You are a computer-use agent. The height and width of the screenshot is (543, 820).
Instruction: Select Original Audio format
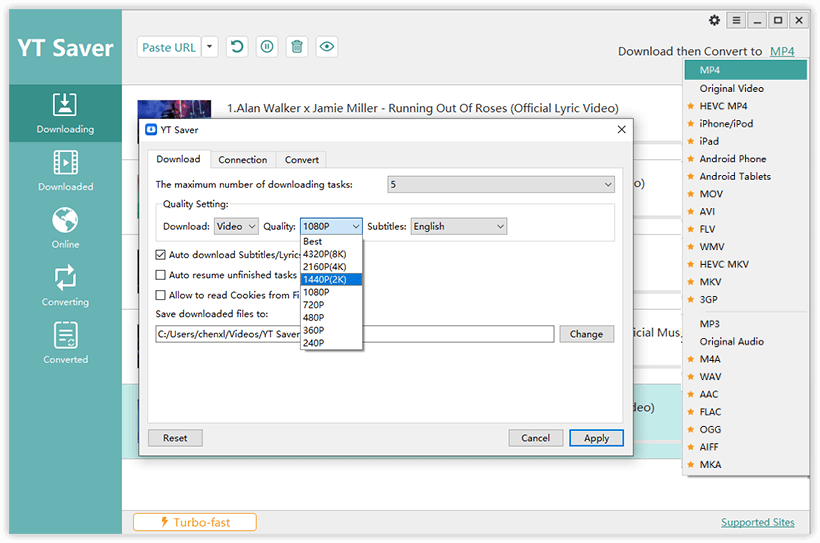[746, 342]
